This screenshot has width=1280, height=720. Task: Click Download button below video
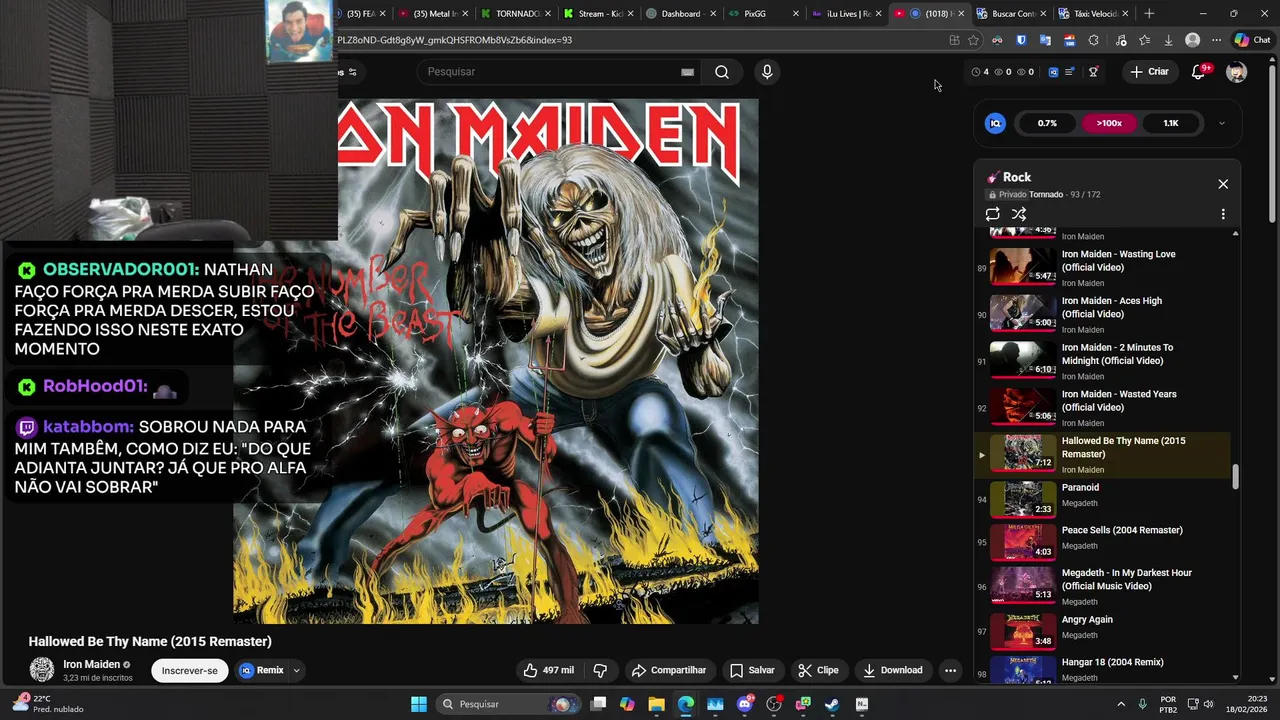(893, 670)
